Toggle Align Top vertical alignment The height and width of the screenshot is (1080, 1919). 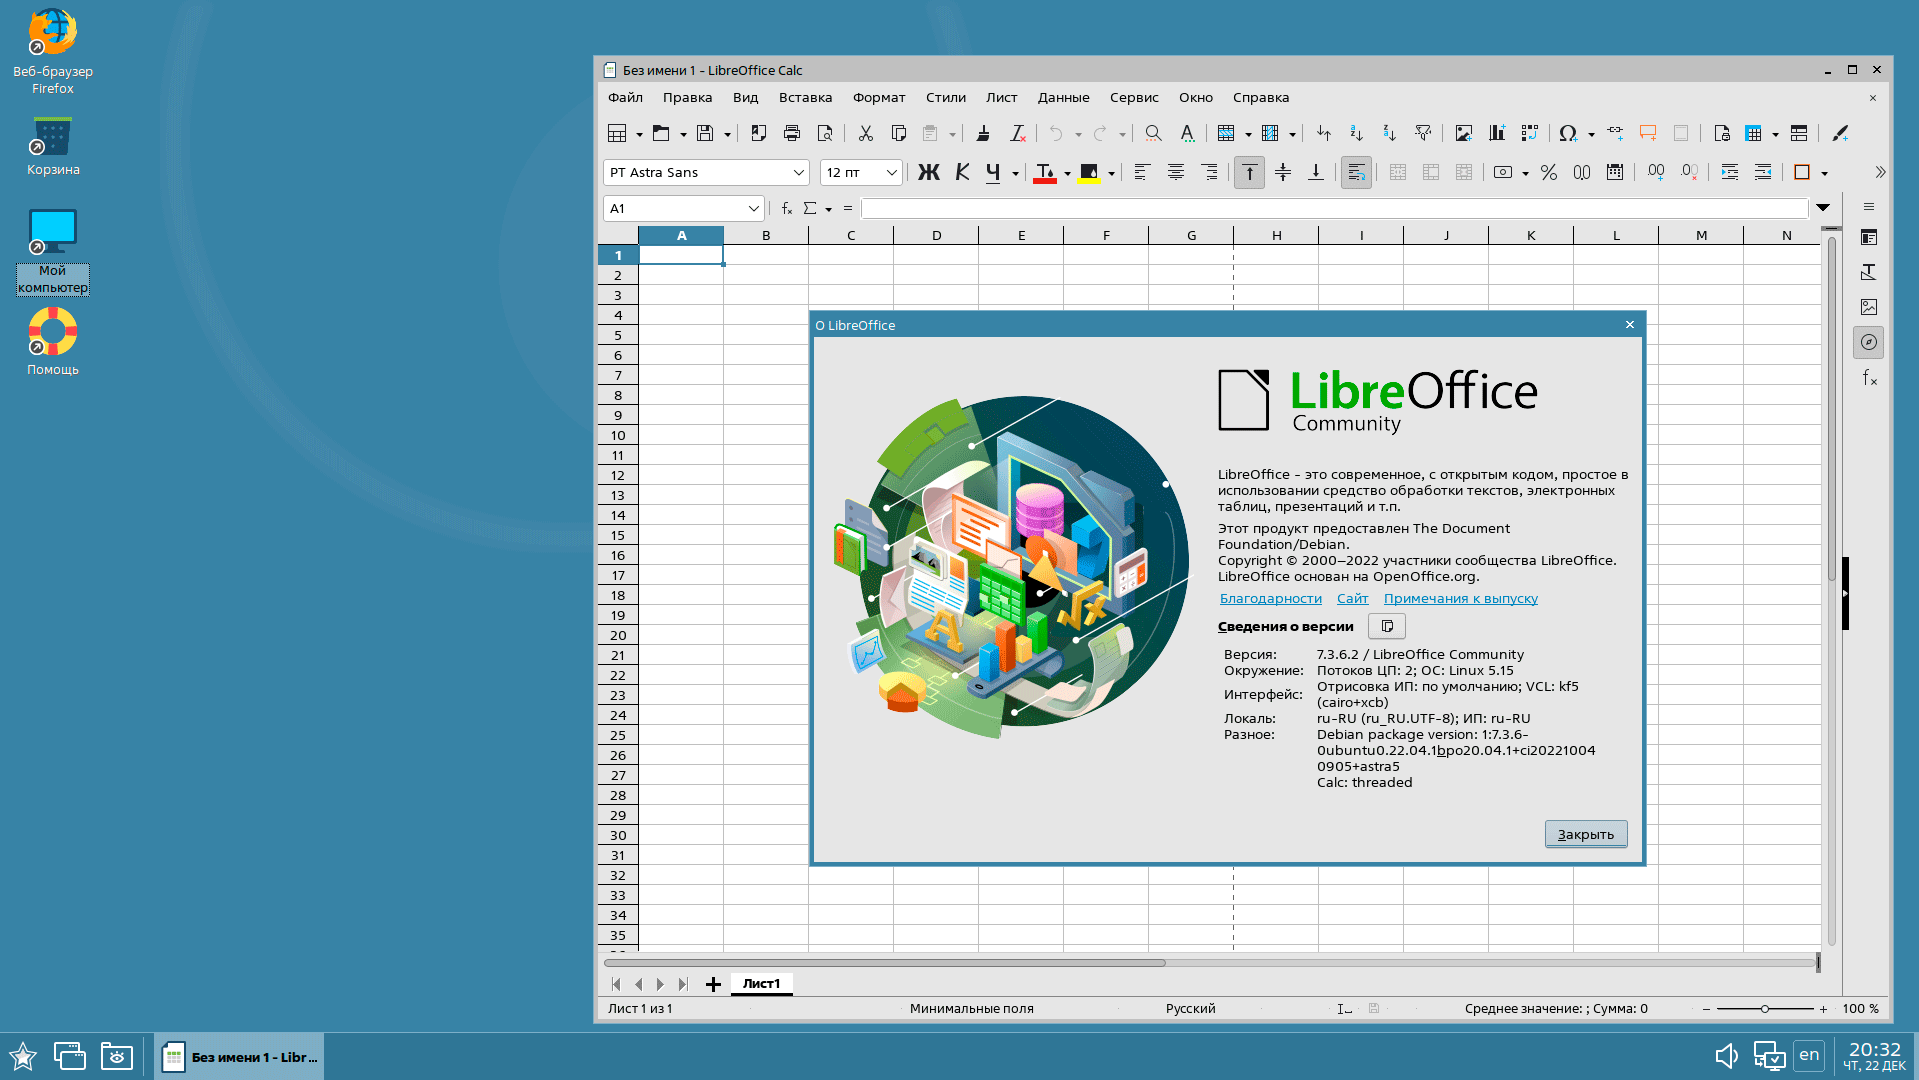click(x=1249, y=172)
